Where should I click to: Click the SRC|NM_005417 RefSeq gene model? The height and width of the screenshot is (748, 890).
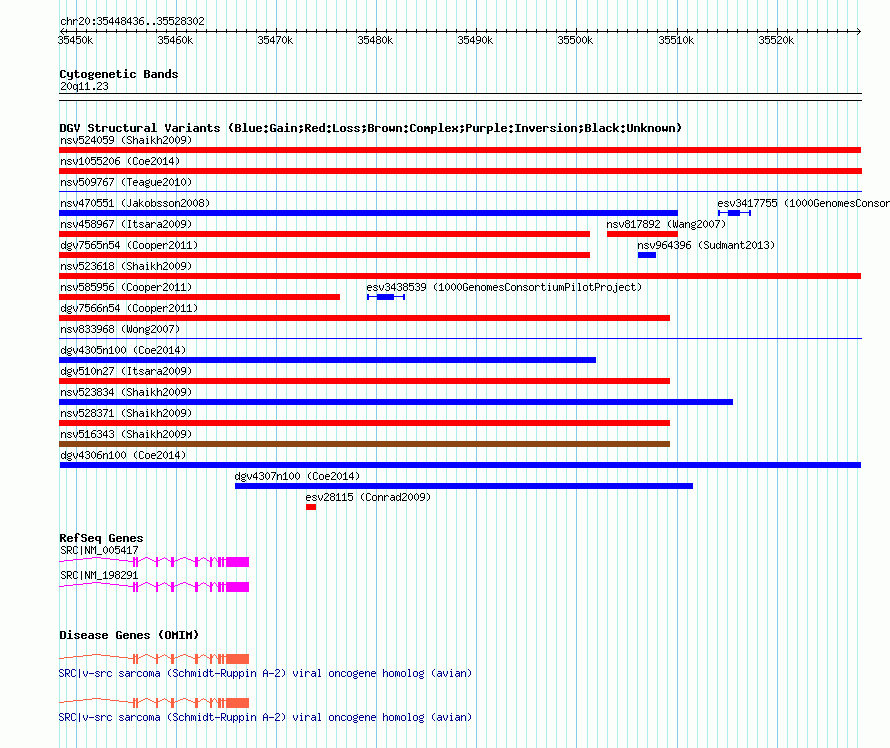[x=154, y=562]
